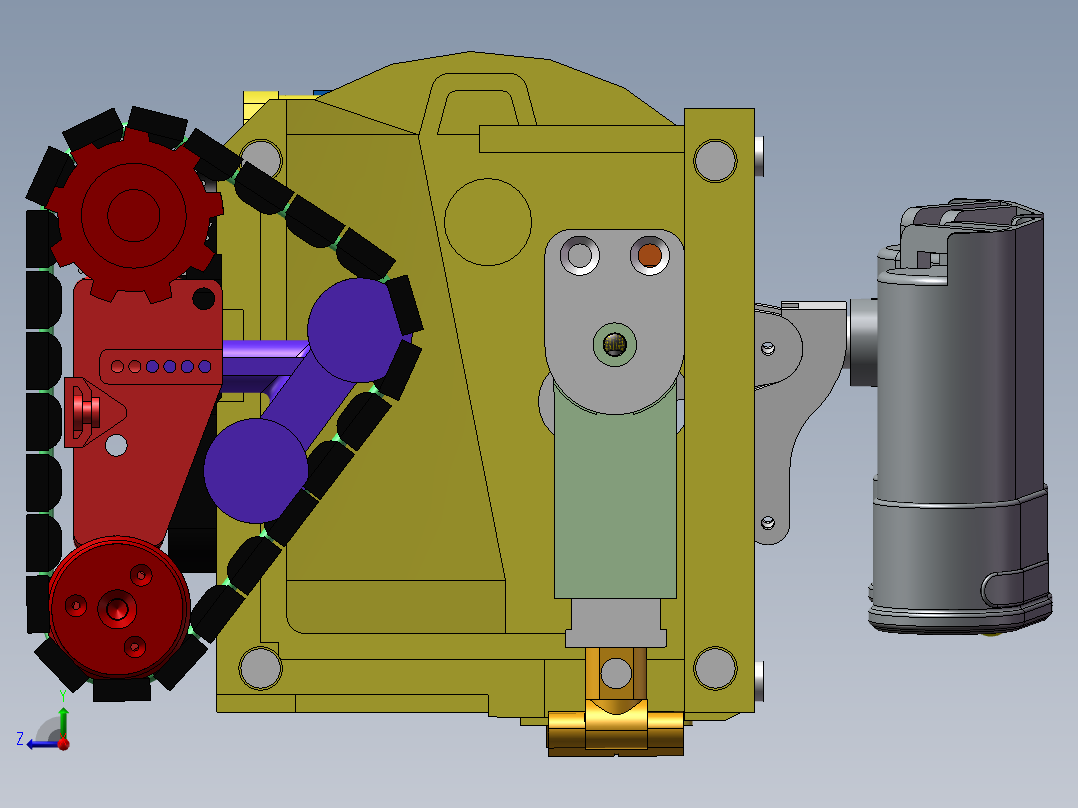Click the purple horizontal connecting bar
1078x808 pixels.
click(x=264, y=366)
